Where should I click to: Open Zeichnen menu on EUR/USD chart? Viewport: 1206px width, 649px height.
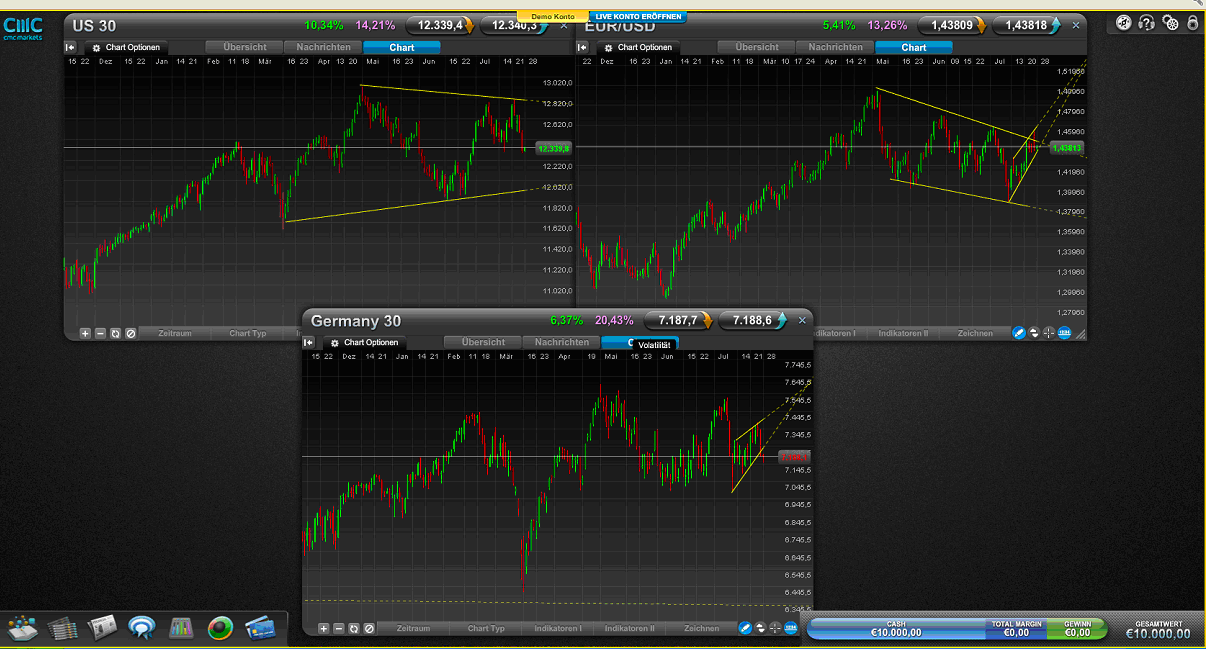(975, 333)
